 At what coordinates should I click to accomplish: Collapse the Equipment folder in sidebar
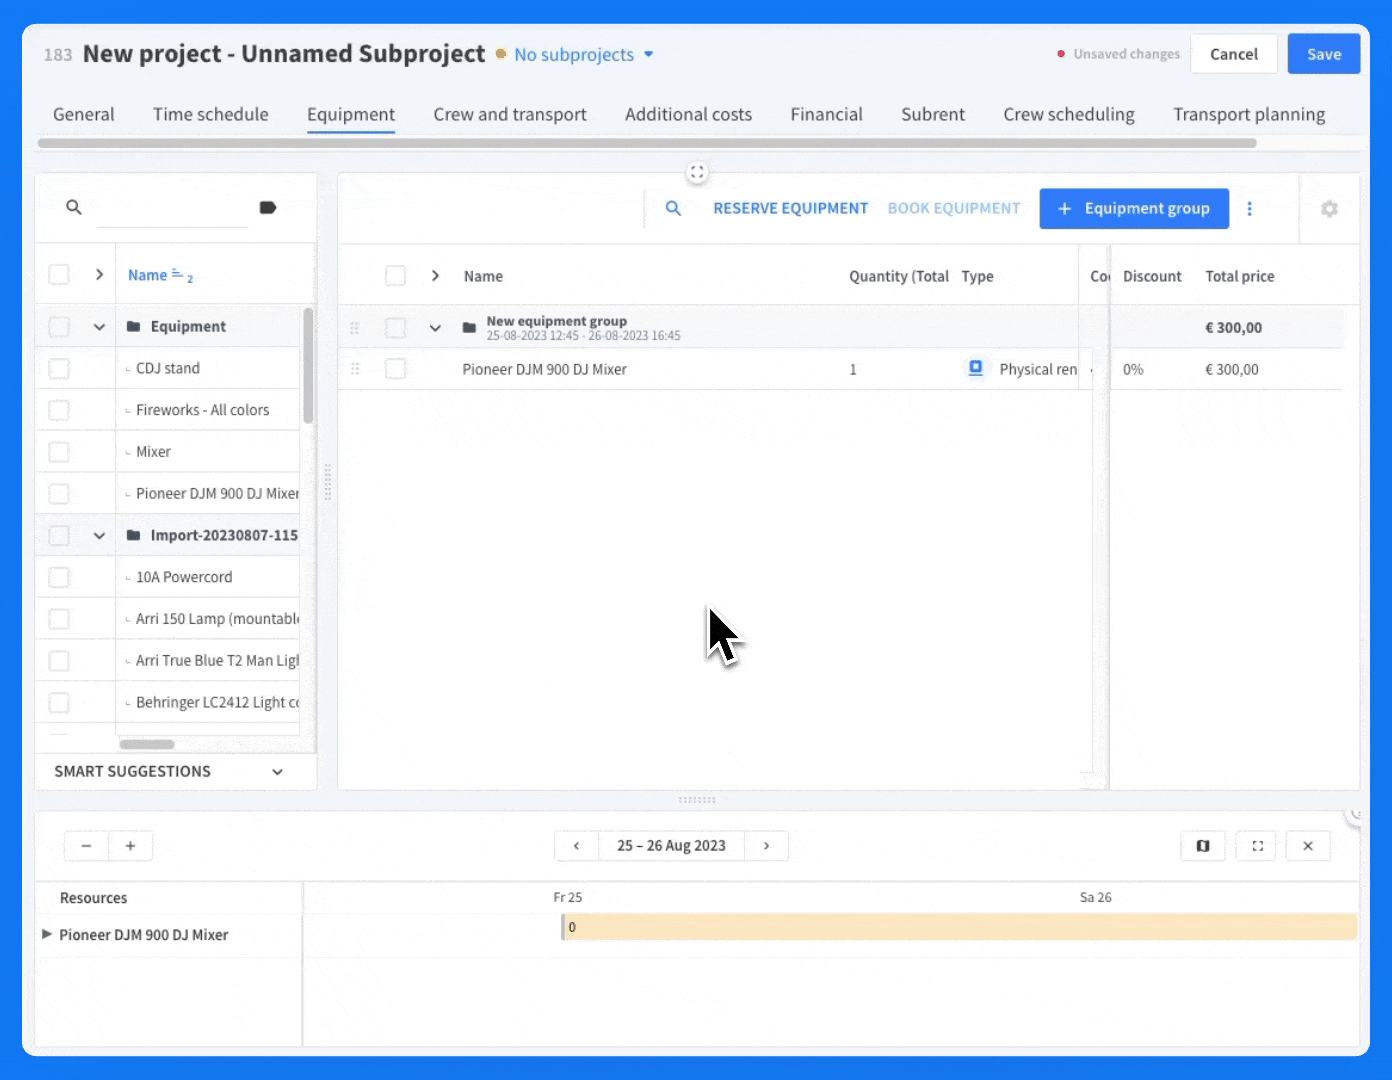[x=99, y=326]
